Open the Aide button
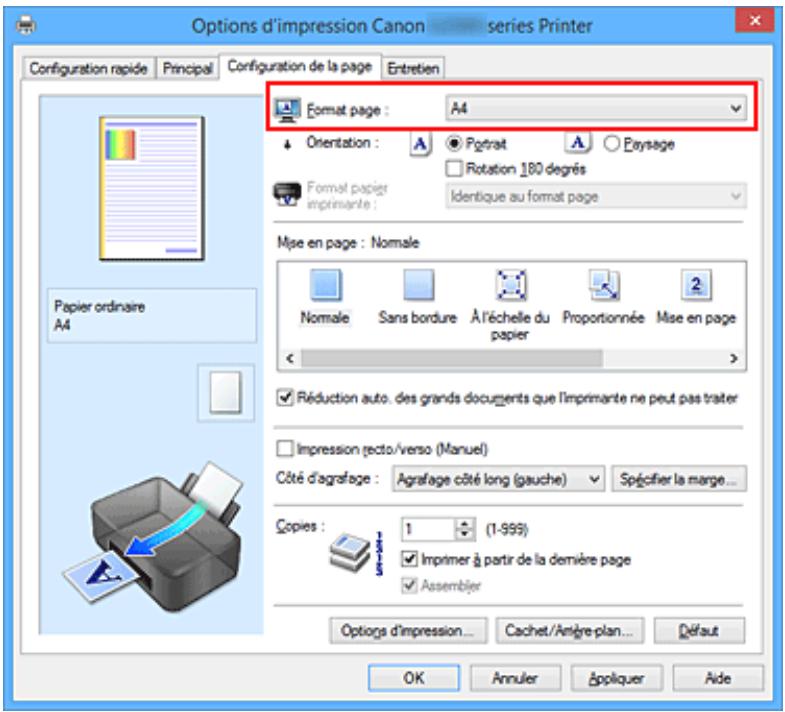 point(717,678)
